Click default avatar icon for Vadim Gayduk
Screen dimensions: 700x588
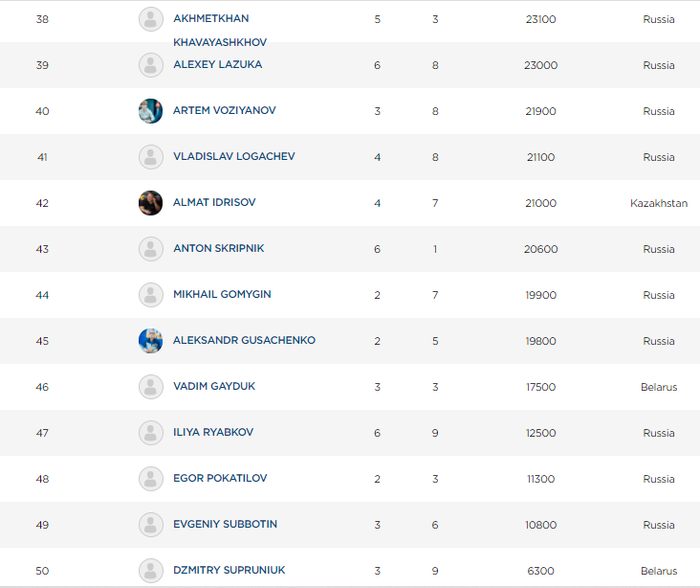pyautogui.click(x=150, y=387)
